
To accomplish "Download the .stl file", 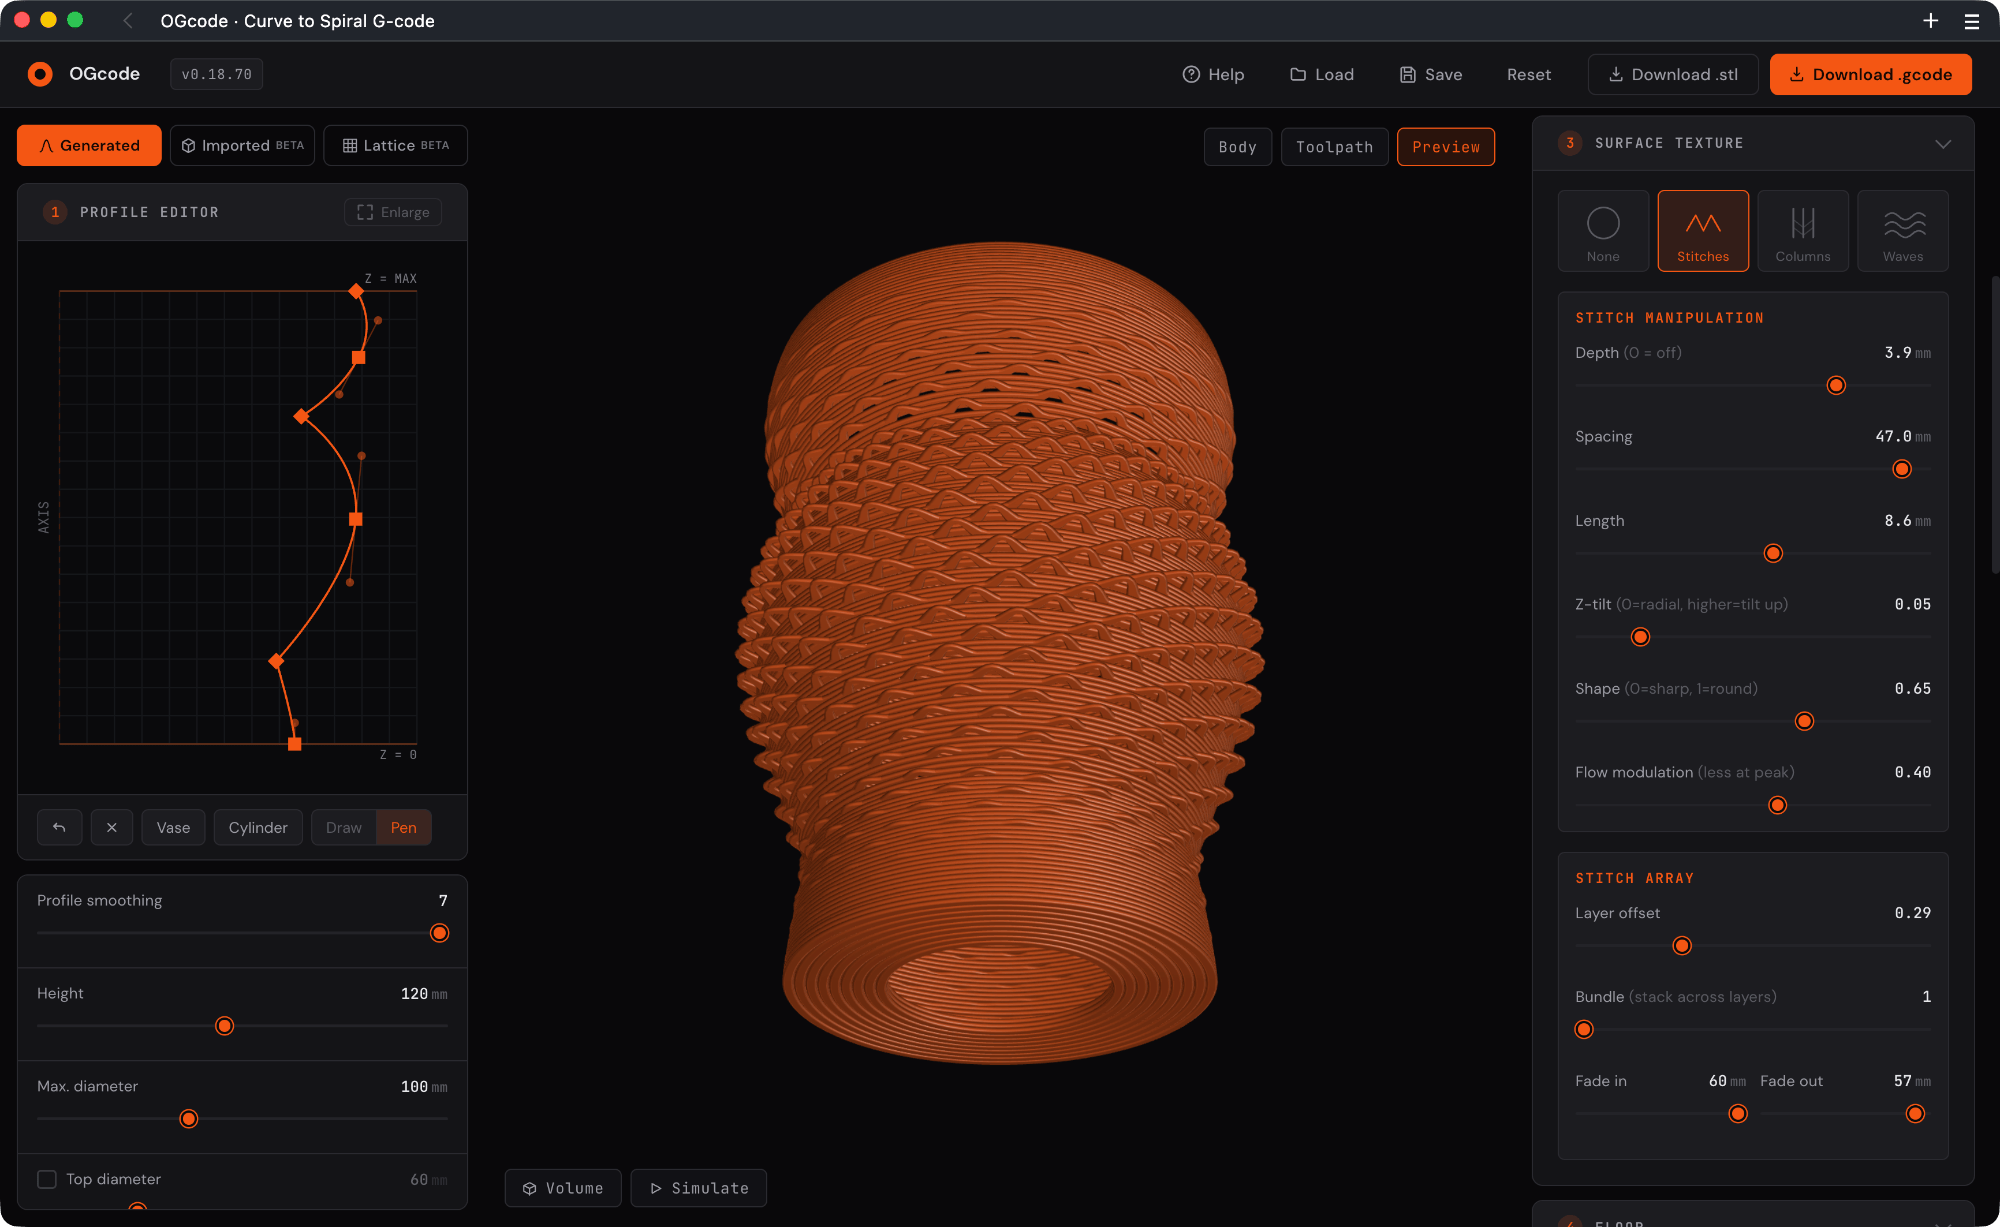I will click(x=1673, y=74).
